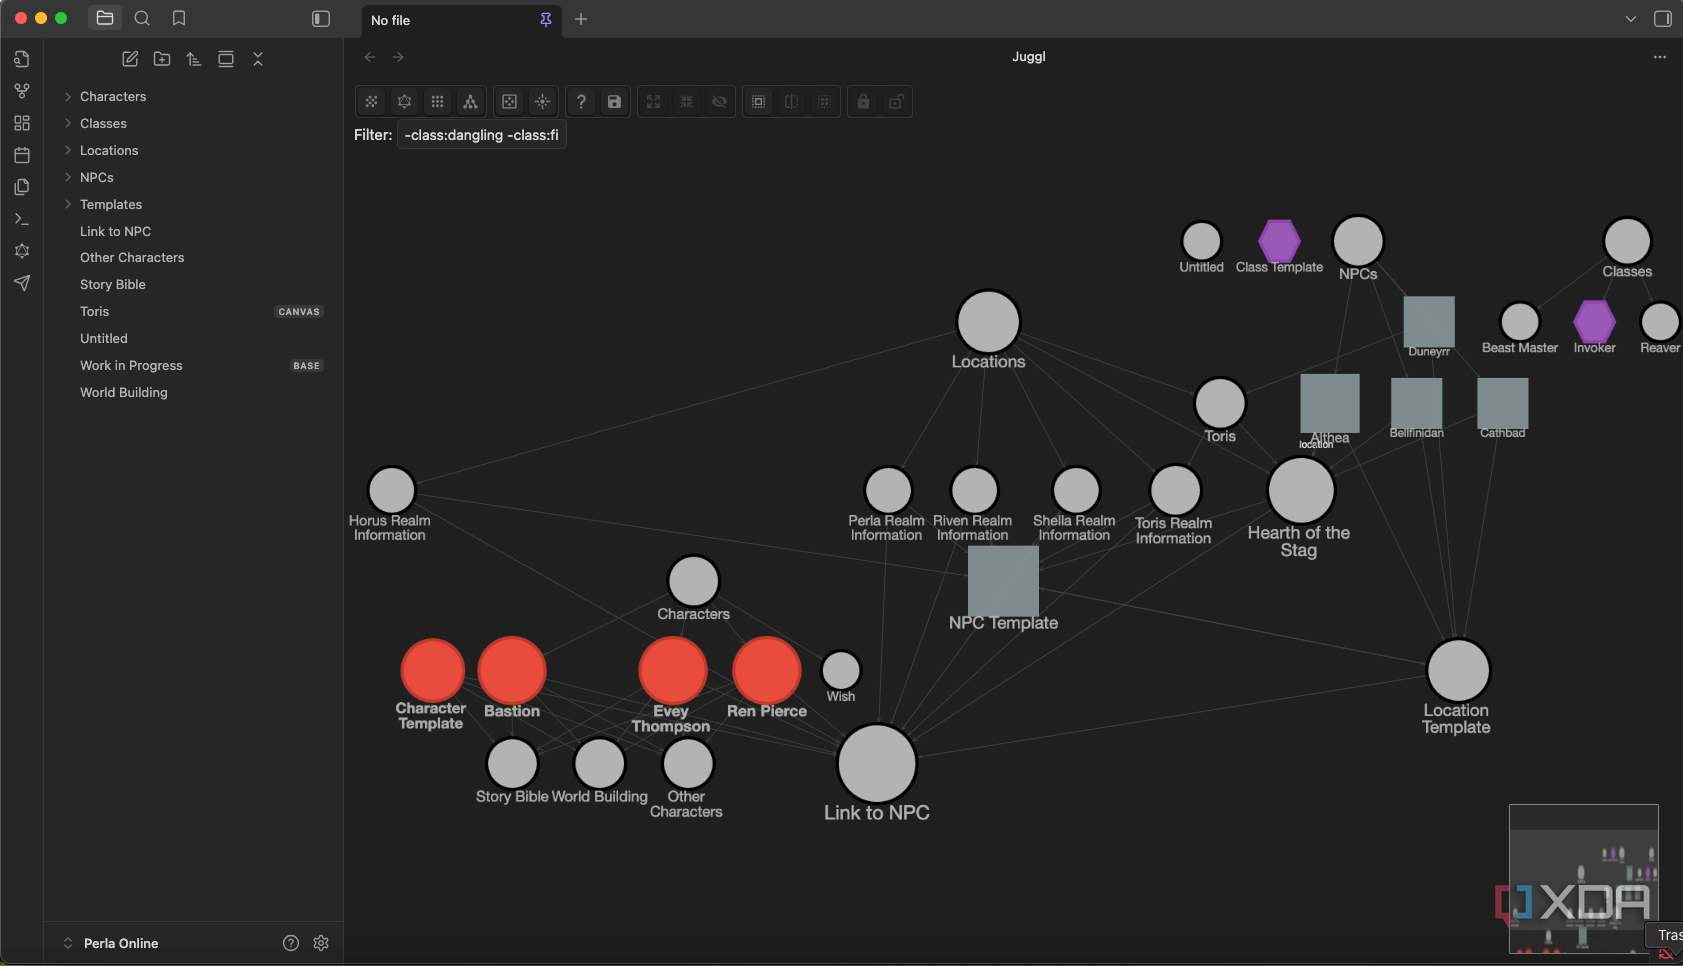The image size is (1683, 966).
Task: Open the graph view from the left ribbon
Action: coord(22,91)
